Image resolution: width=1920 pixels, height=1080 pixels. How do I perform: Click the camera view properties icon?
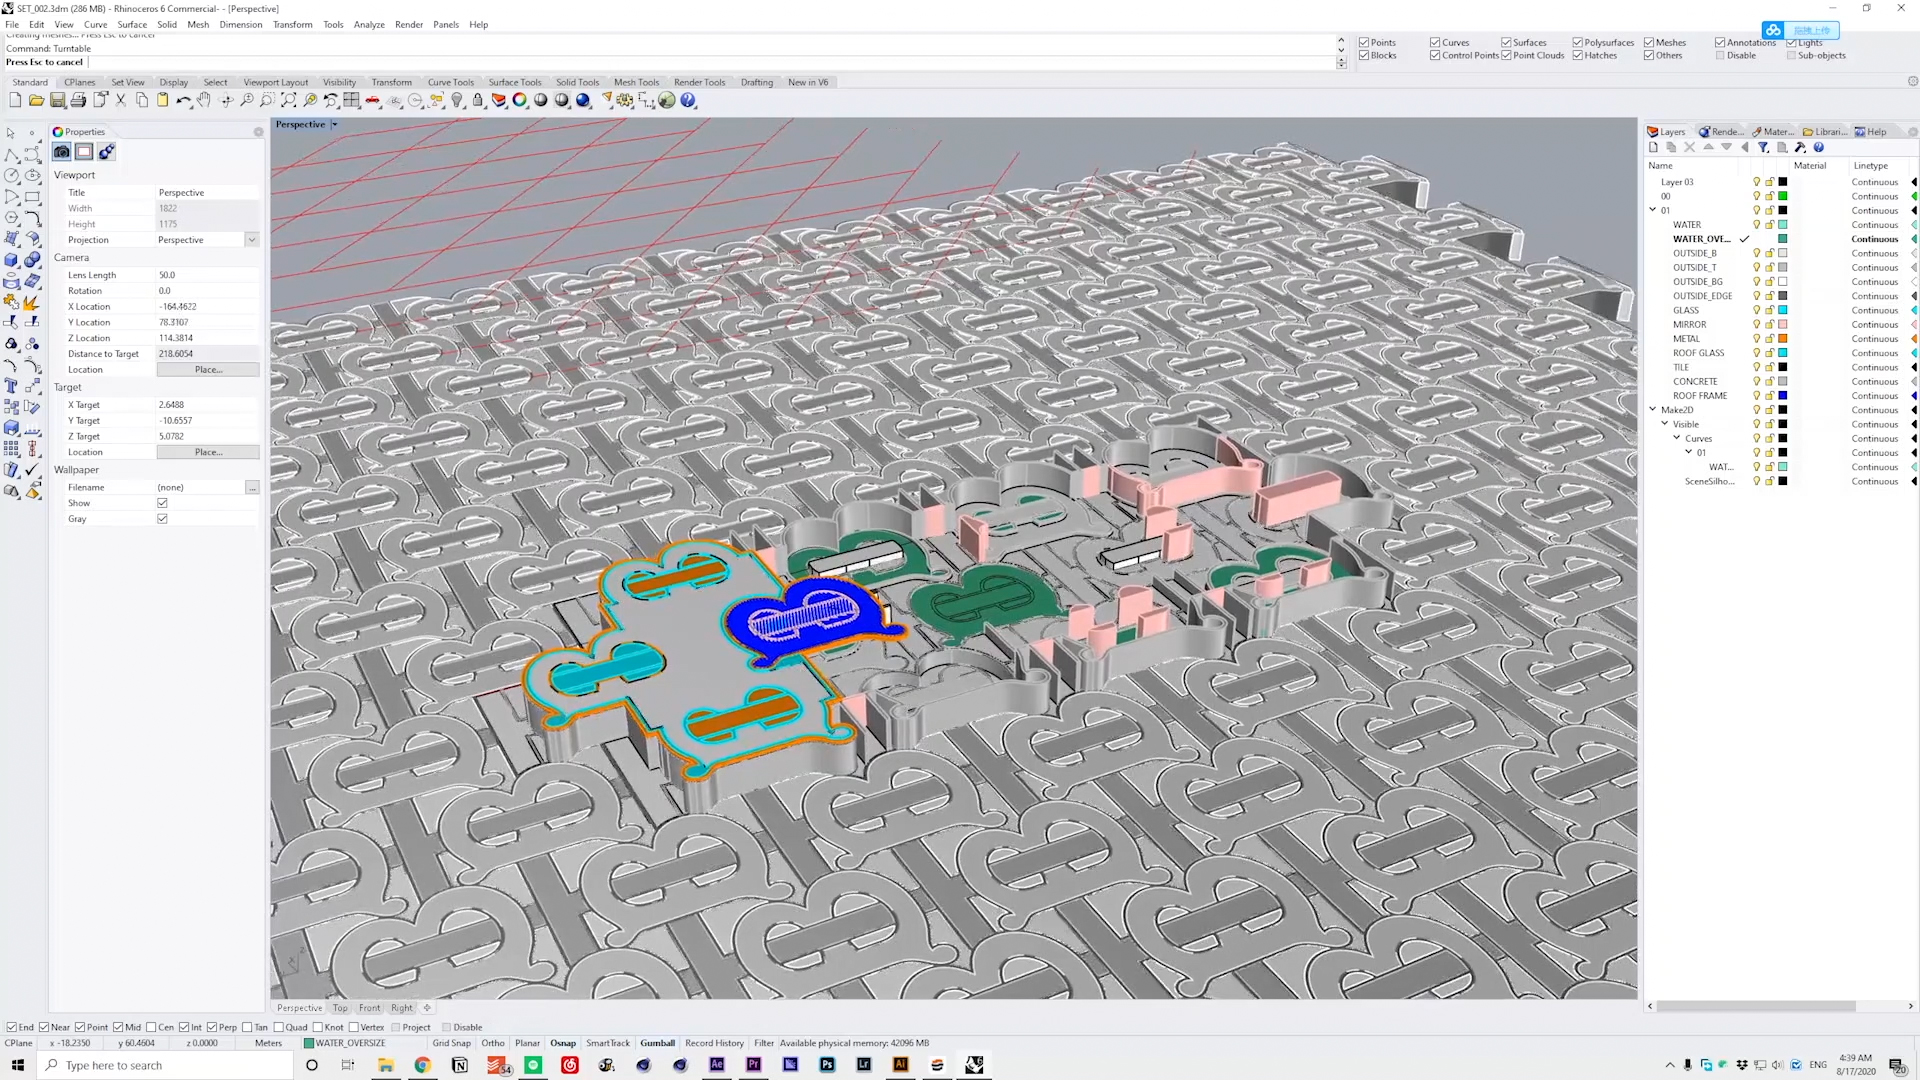pos(62,152)
